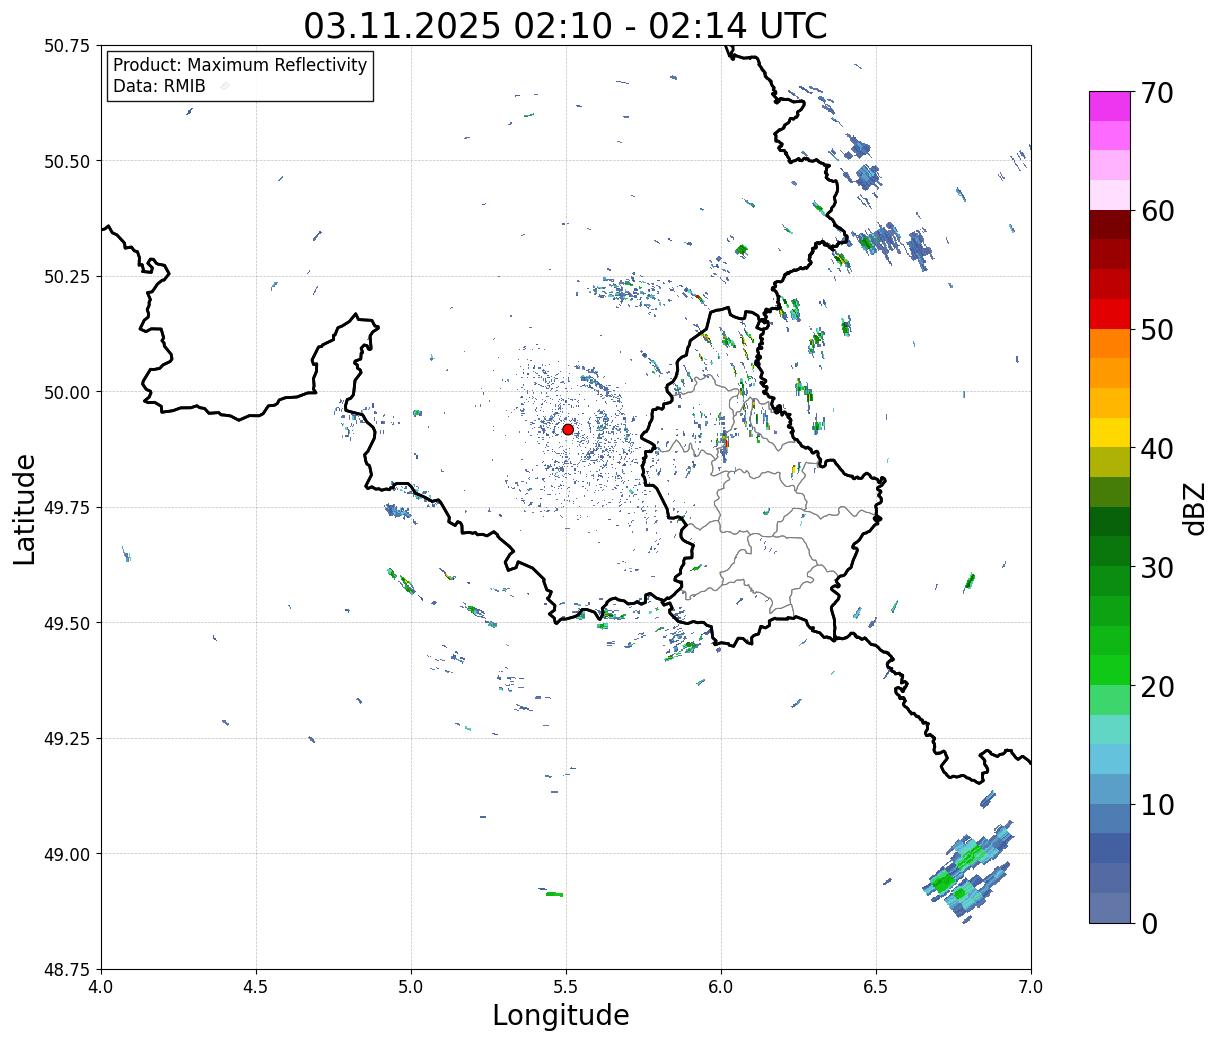
Task: Click the Product: Maximum Reflectivity legend box
Action: [240, 76]
